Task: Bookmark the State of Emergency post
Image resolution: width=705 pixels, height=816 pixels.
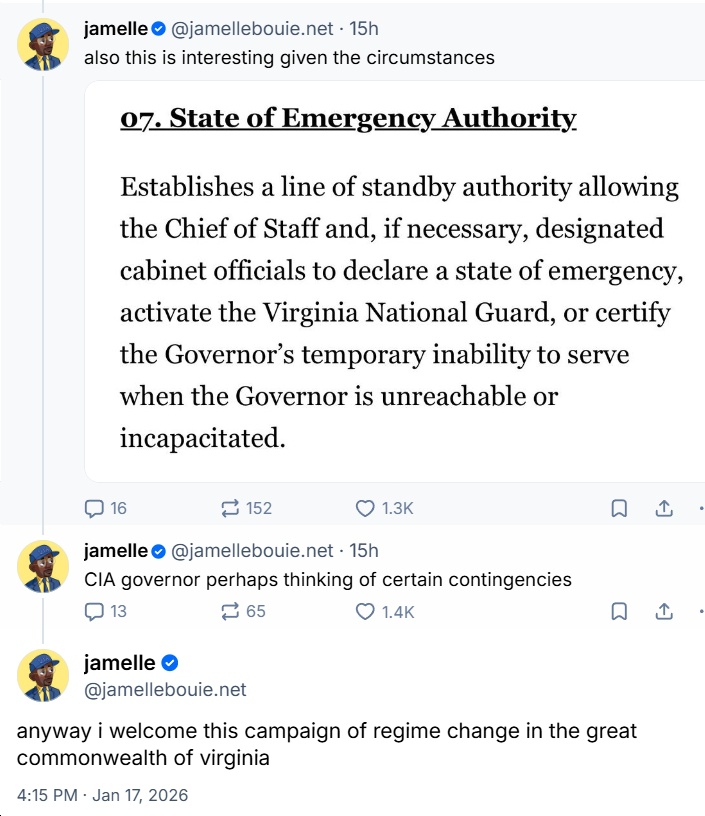Action: click(619, 508)
